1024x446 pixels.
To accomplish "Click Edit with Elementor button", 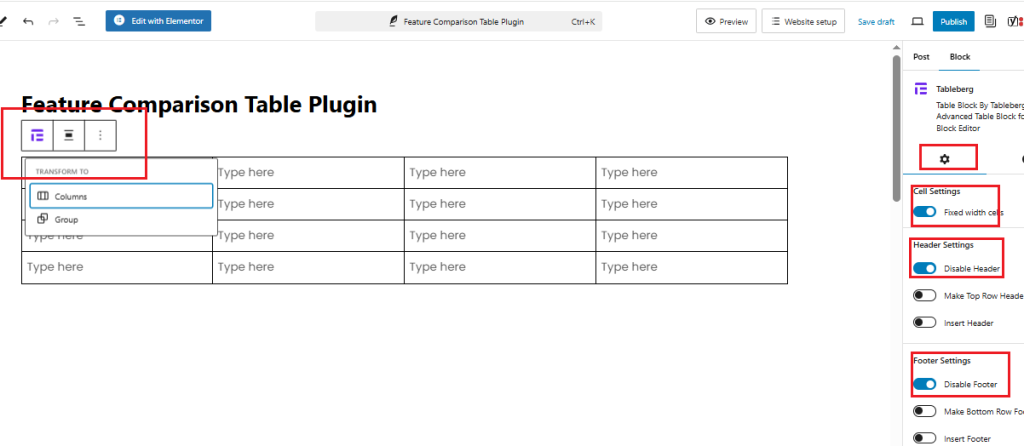I will click(158, 21).
